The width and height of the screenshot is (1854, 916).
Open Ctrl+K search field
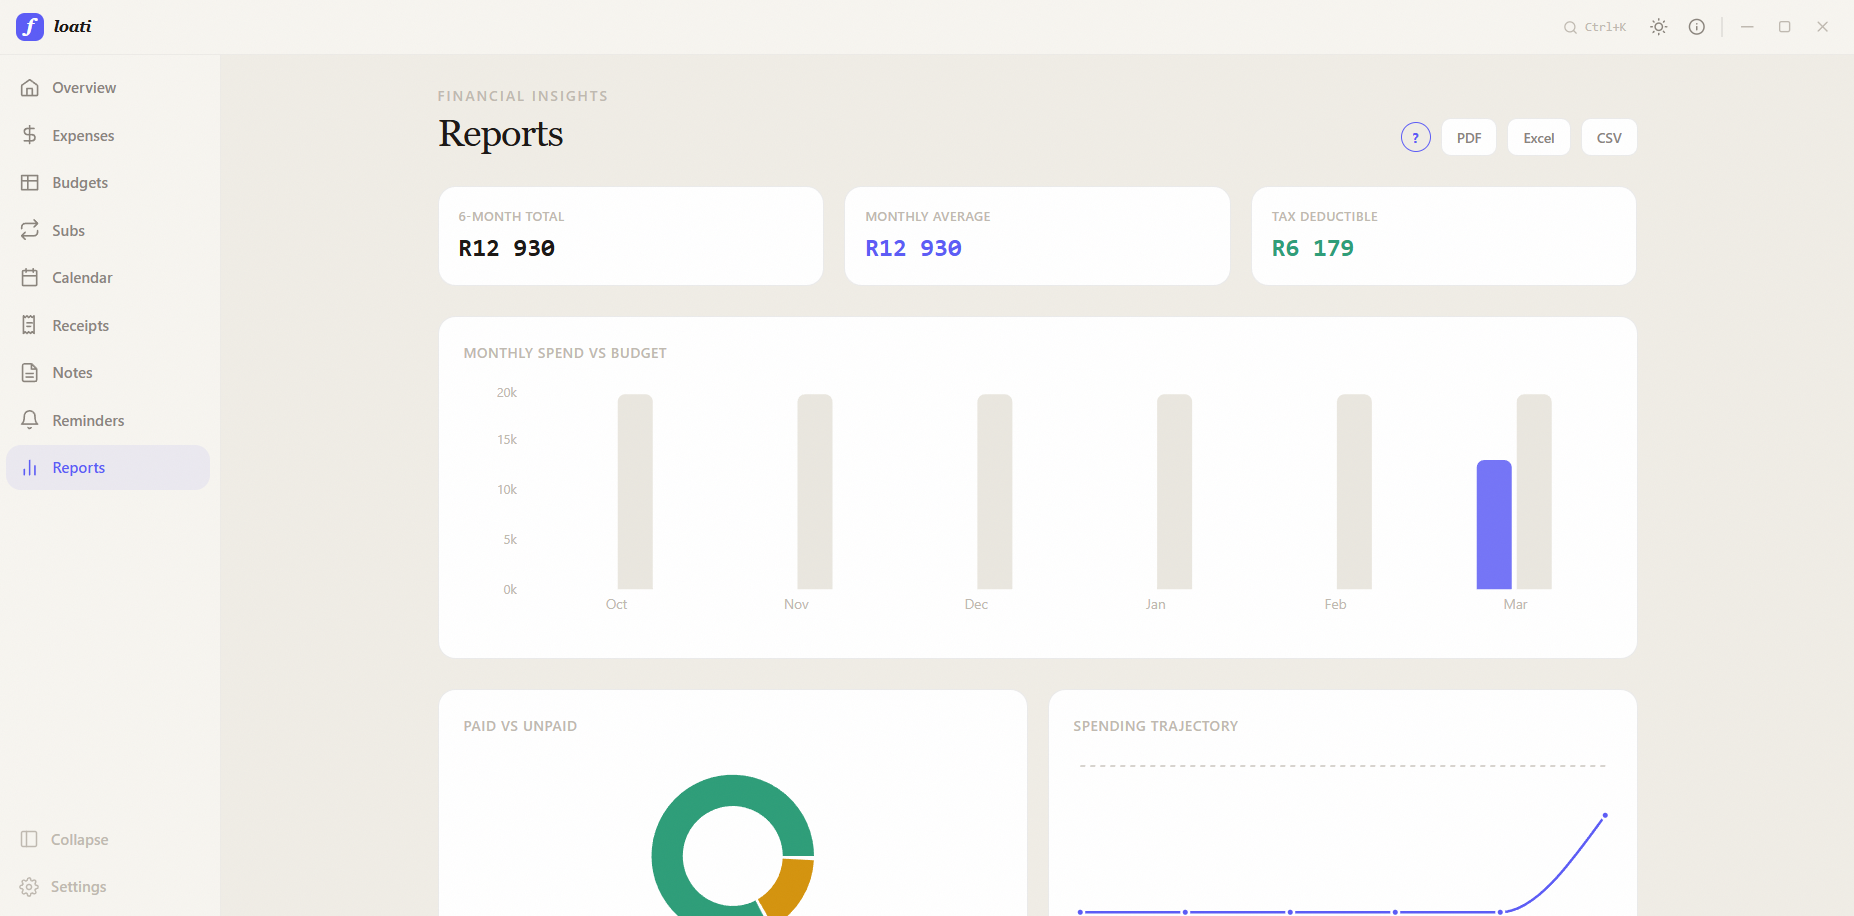(x=1596, y=28)
